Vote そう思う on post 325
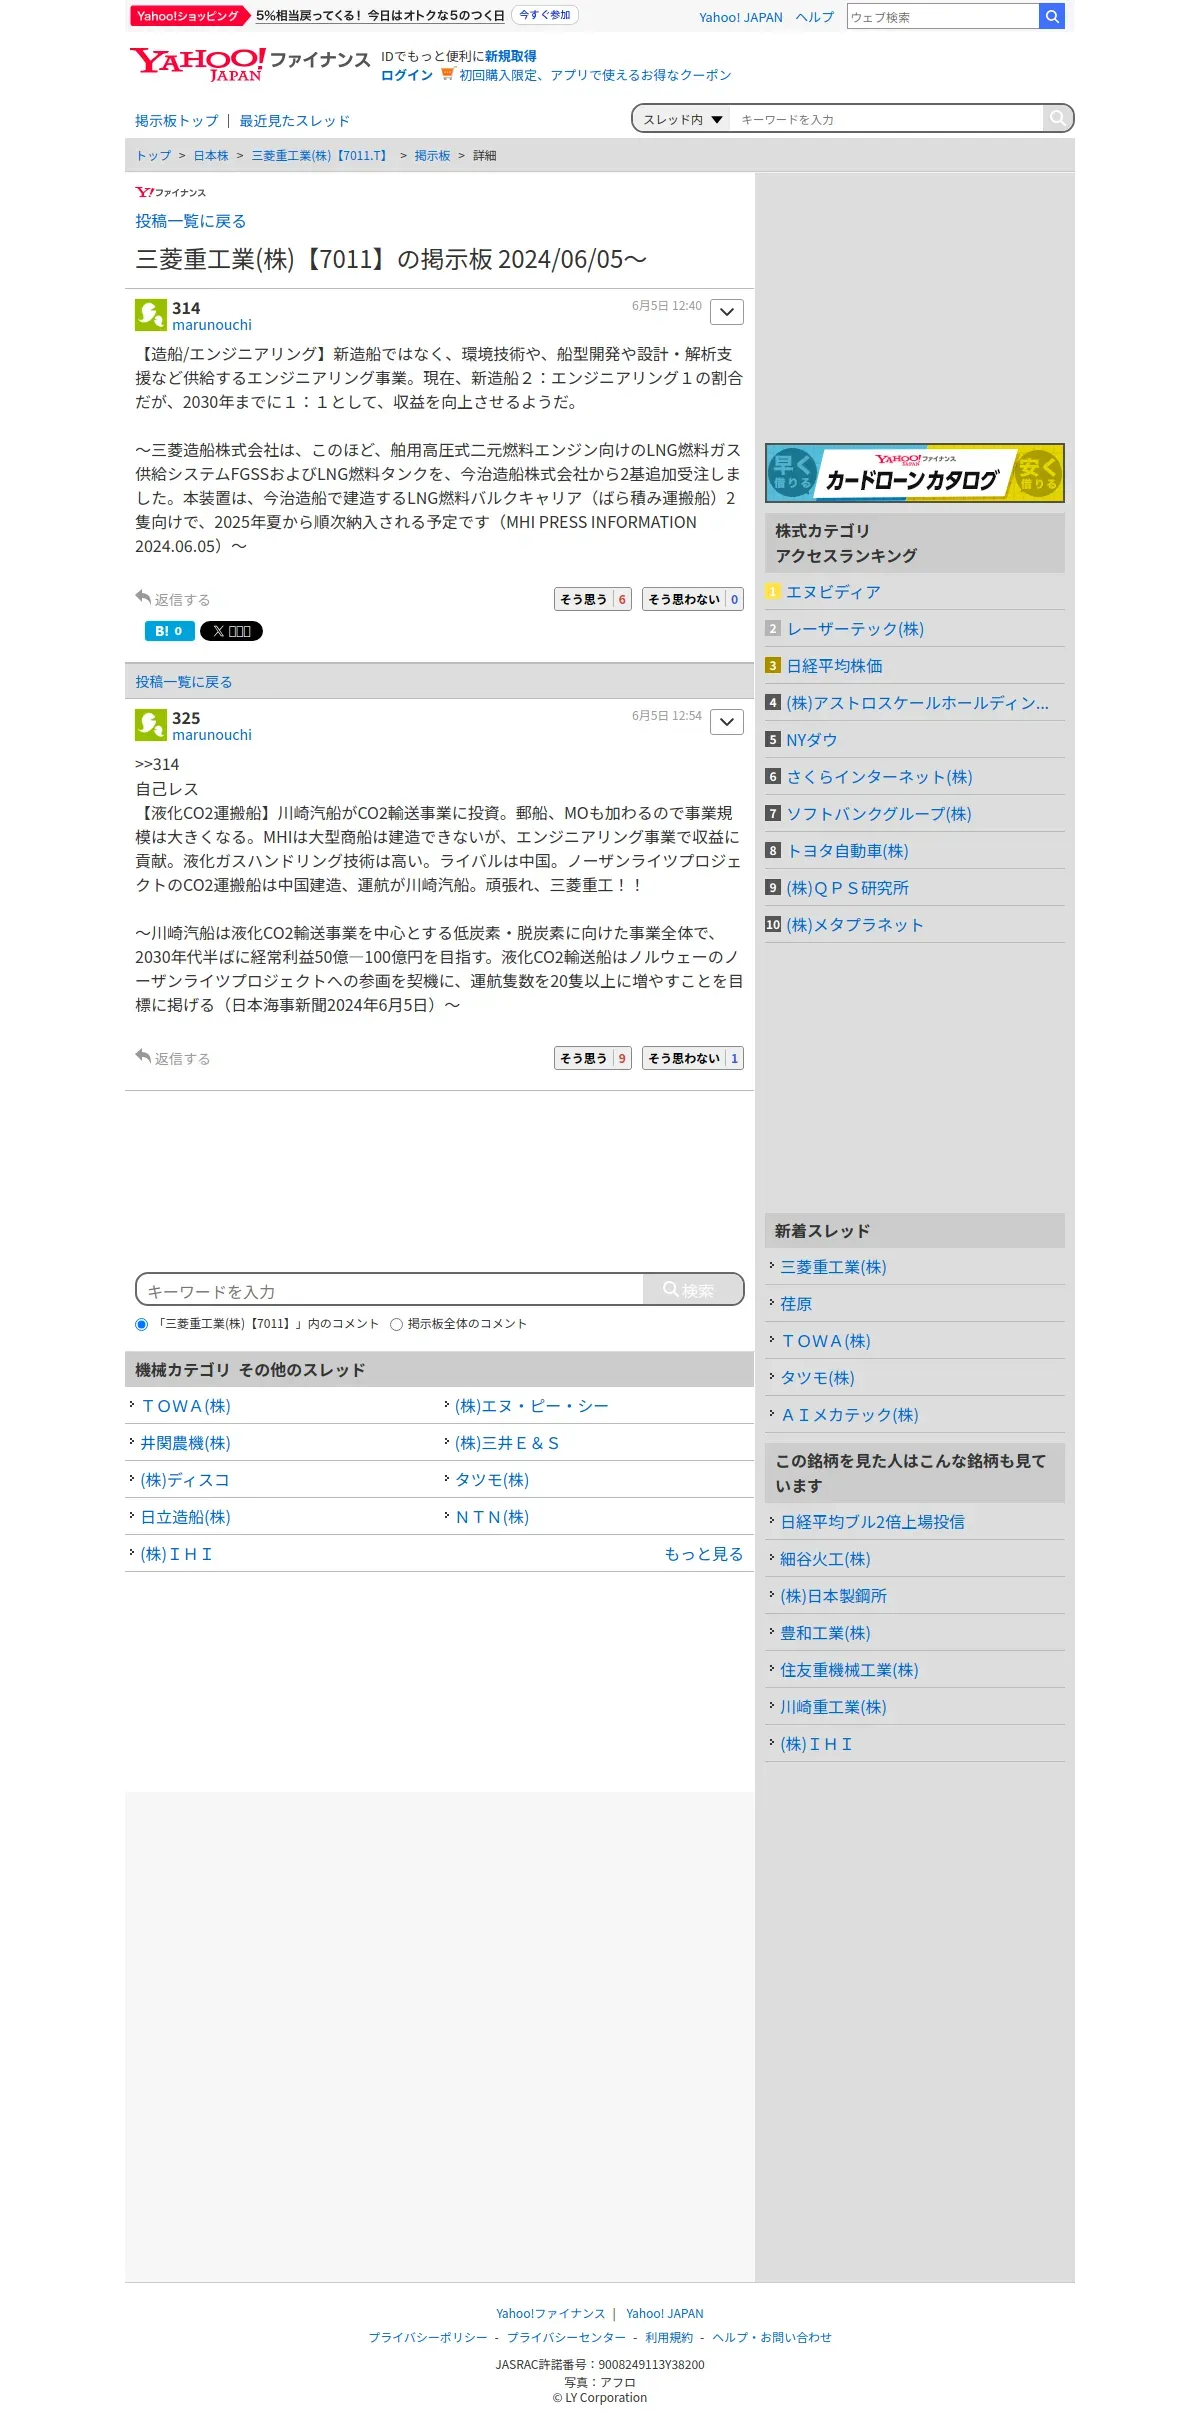Screen dimensions: 1200x2427 click(x=593, y=1058)
